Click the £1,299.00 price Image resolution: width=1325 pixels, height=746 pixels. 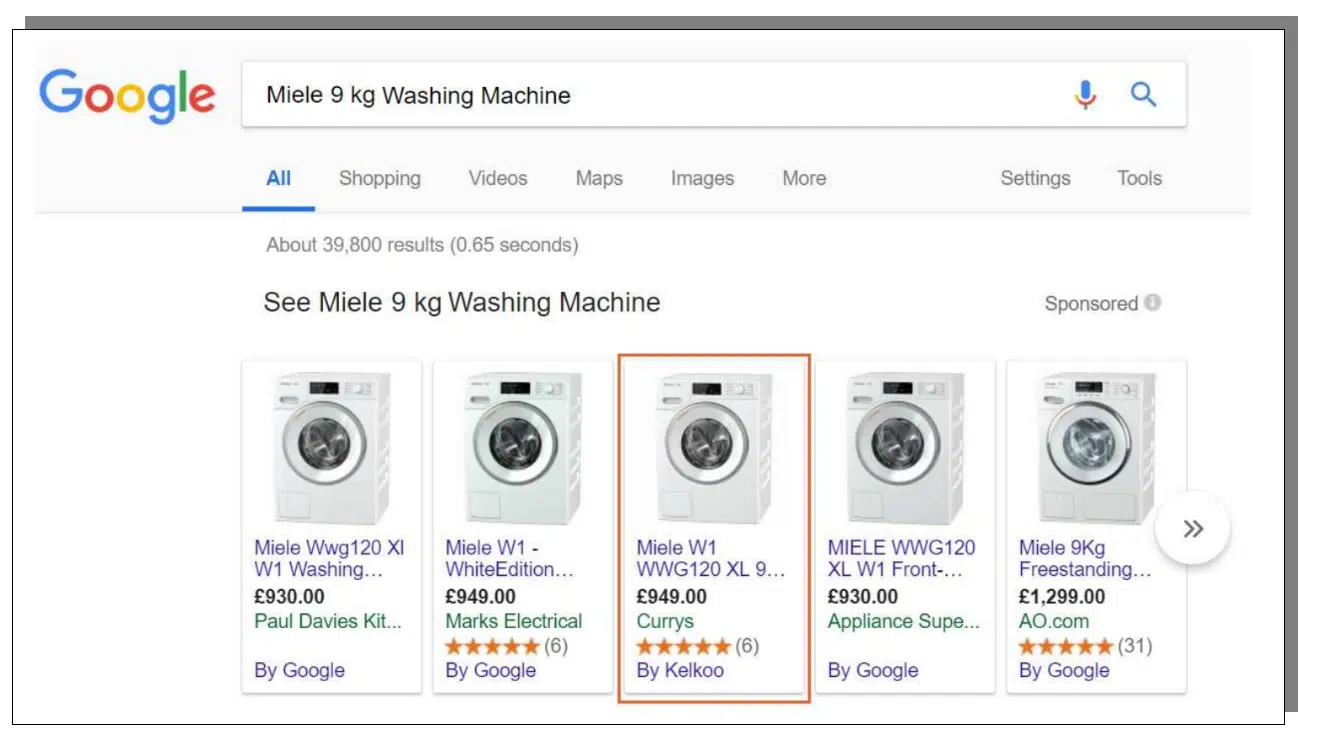click(1062, 597)
